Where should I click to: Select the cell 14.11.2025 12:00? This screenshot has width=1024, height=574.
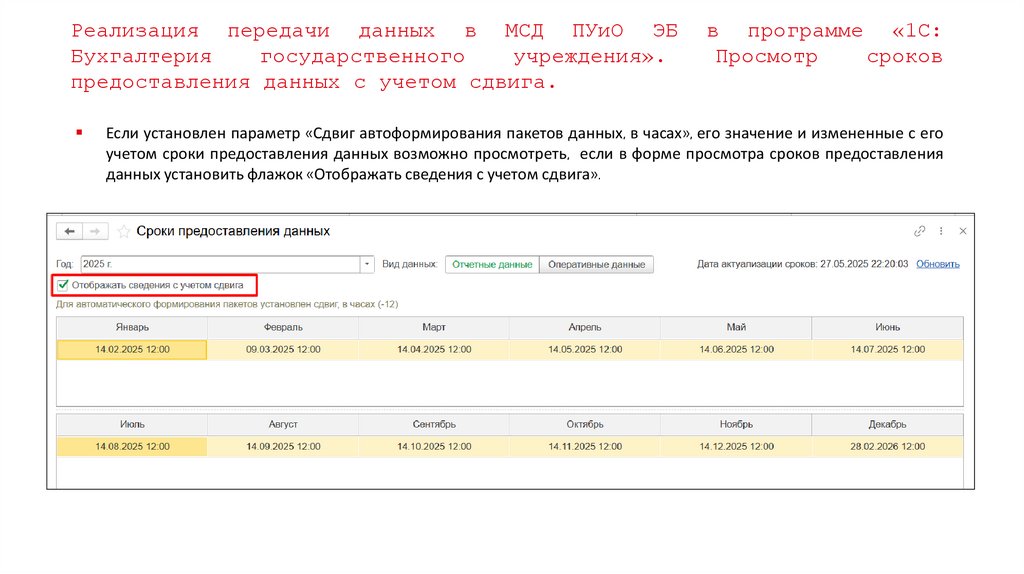click(x=584, y=447)
